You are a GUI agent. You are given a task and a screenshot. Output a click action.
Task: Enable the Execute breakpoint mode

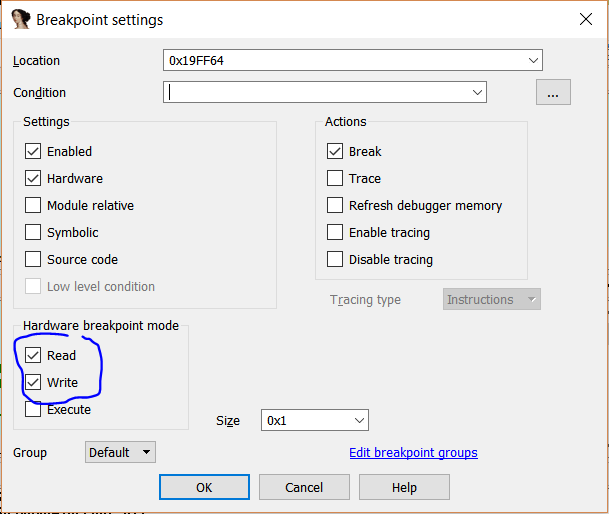[x=34, y=410]
